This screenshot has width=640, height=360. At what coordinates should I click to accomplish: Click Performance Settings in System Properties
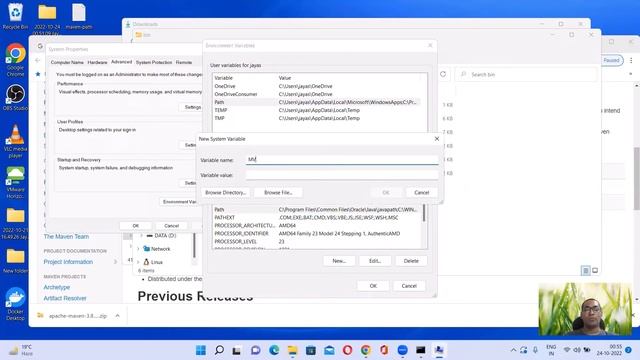pos(192,107)
